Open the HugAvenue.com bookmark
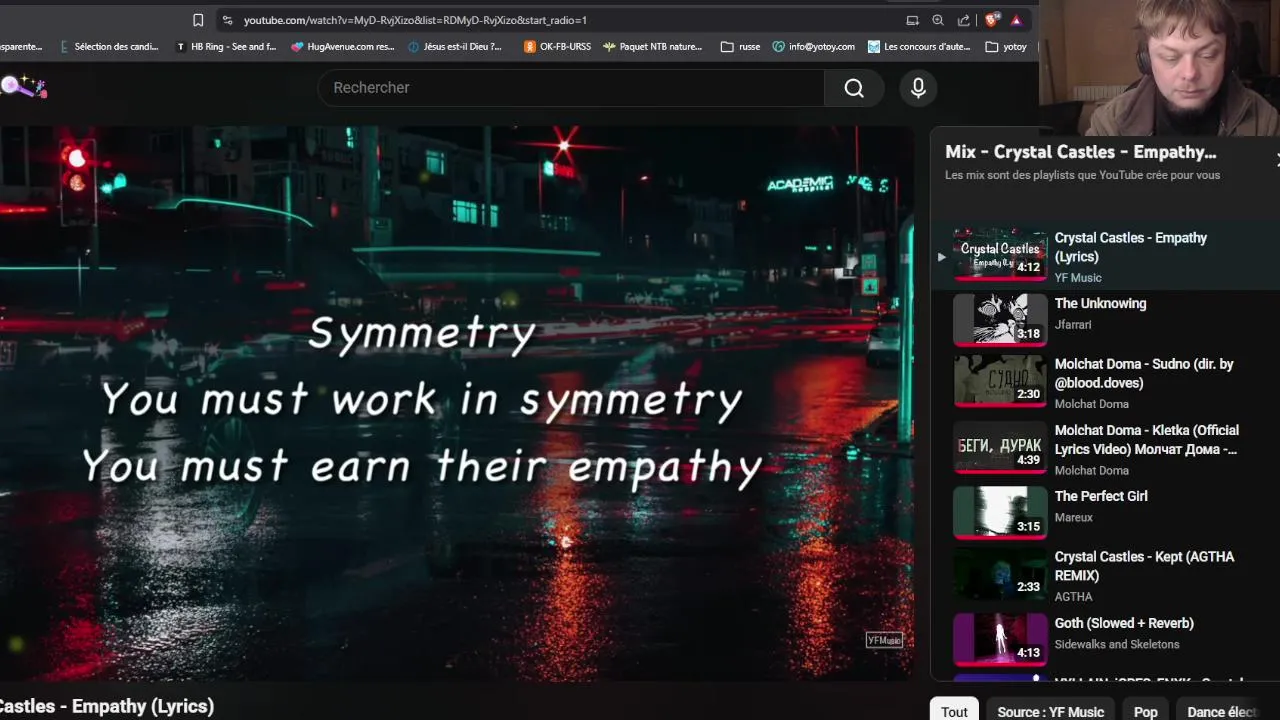This screenshot has width=1280, height=720. [x=343, y=46]
